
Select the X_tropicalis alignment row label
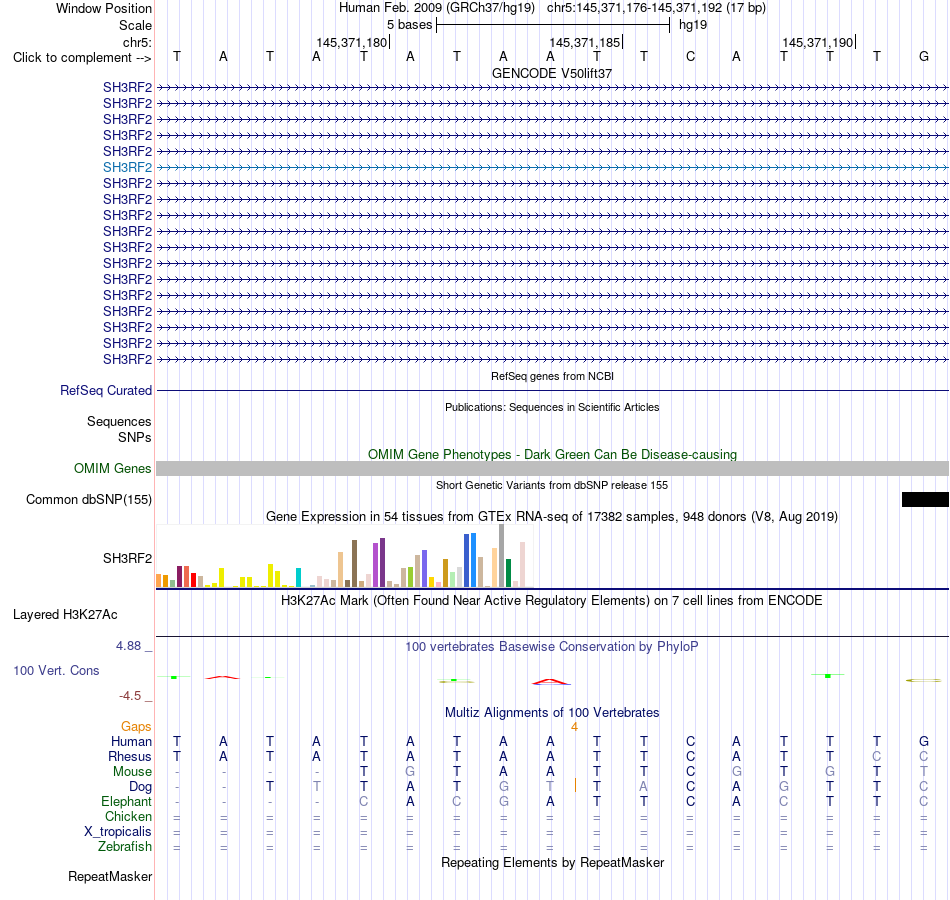click(x=118, y=832)
